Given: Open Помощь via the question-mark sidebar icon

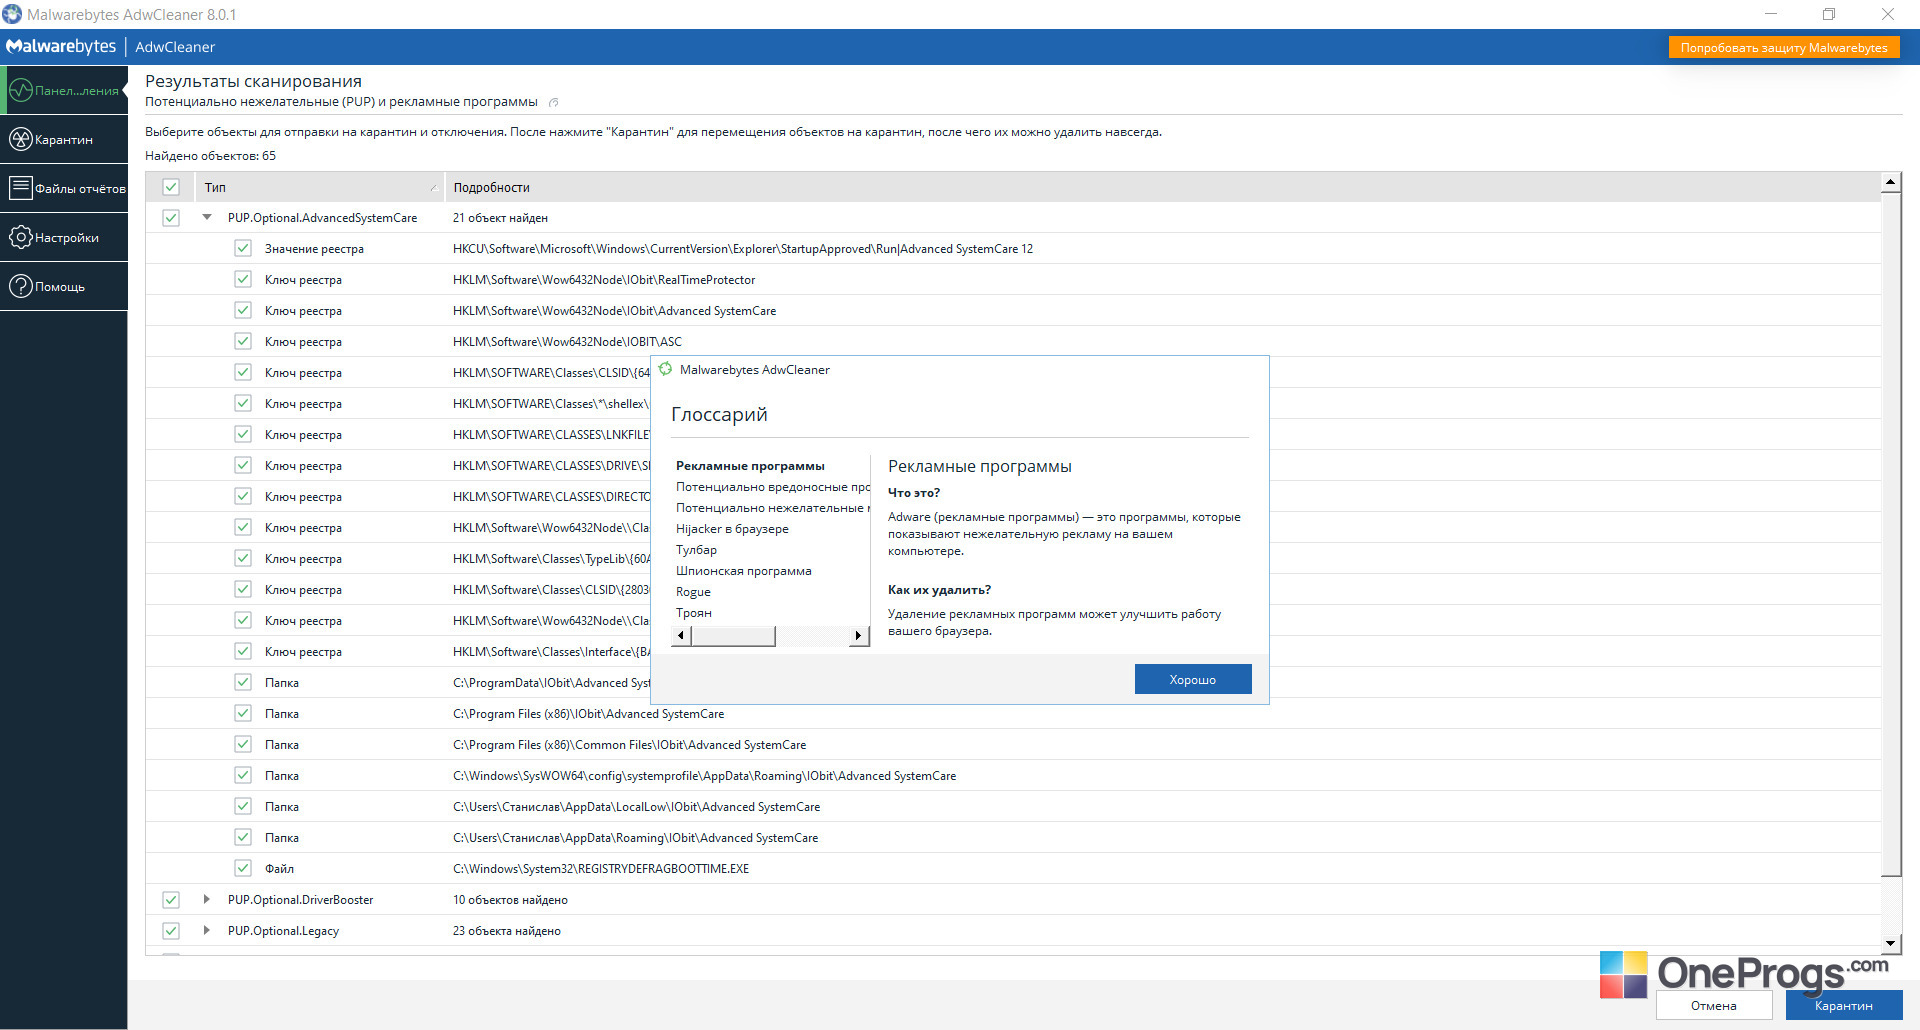Looking at the screenshot, I should (x=21, y=286).
